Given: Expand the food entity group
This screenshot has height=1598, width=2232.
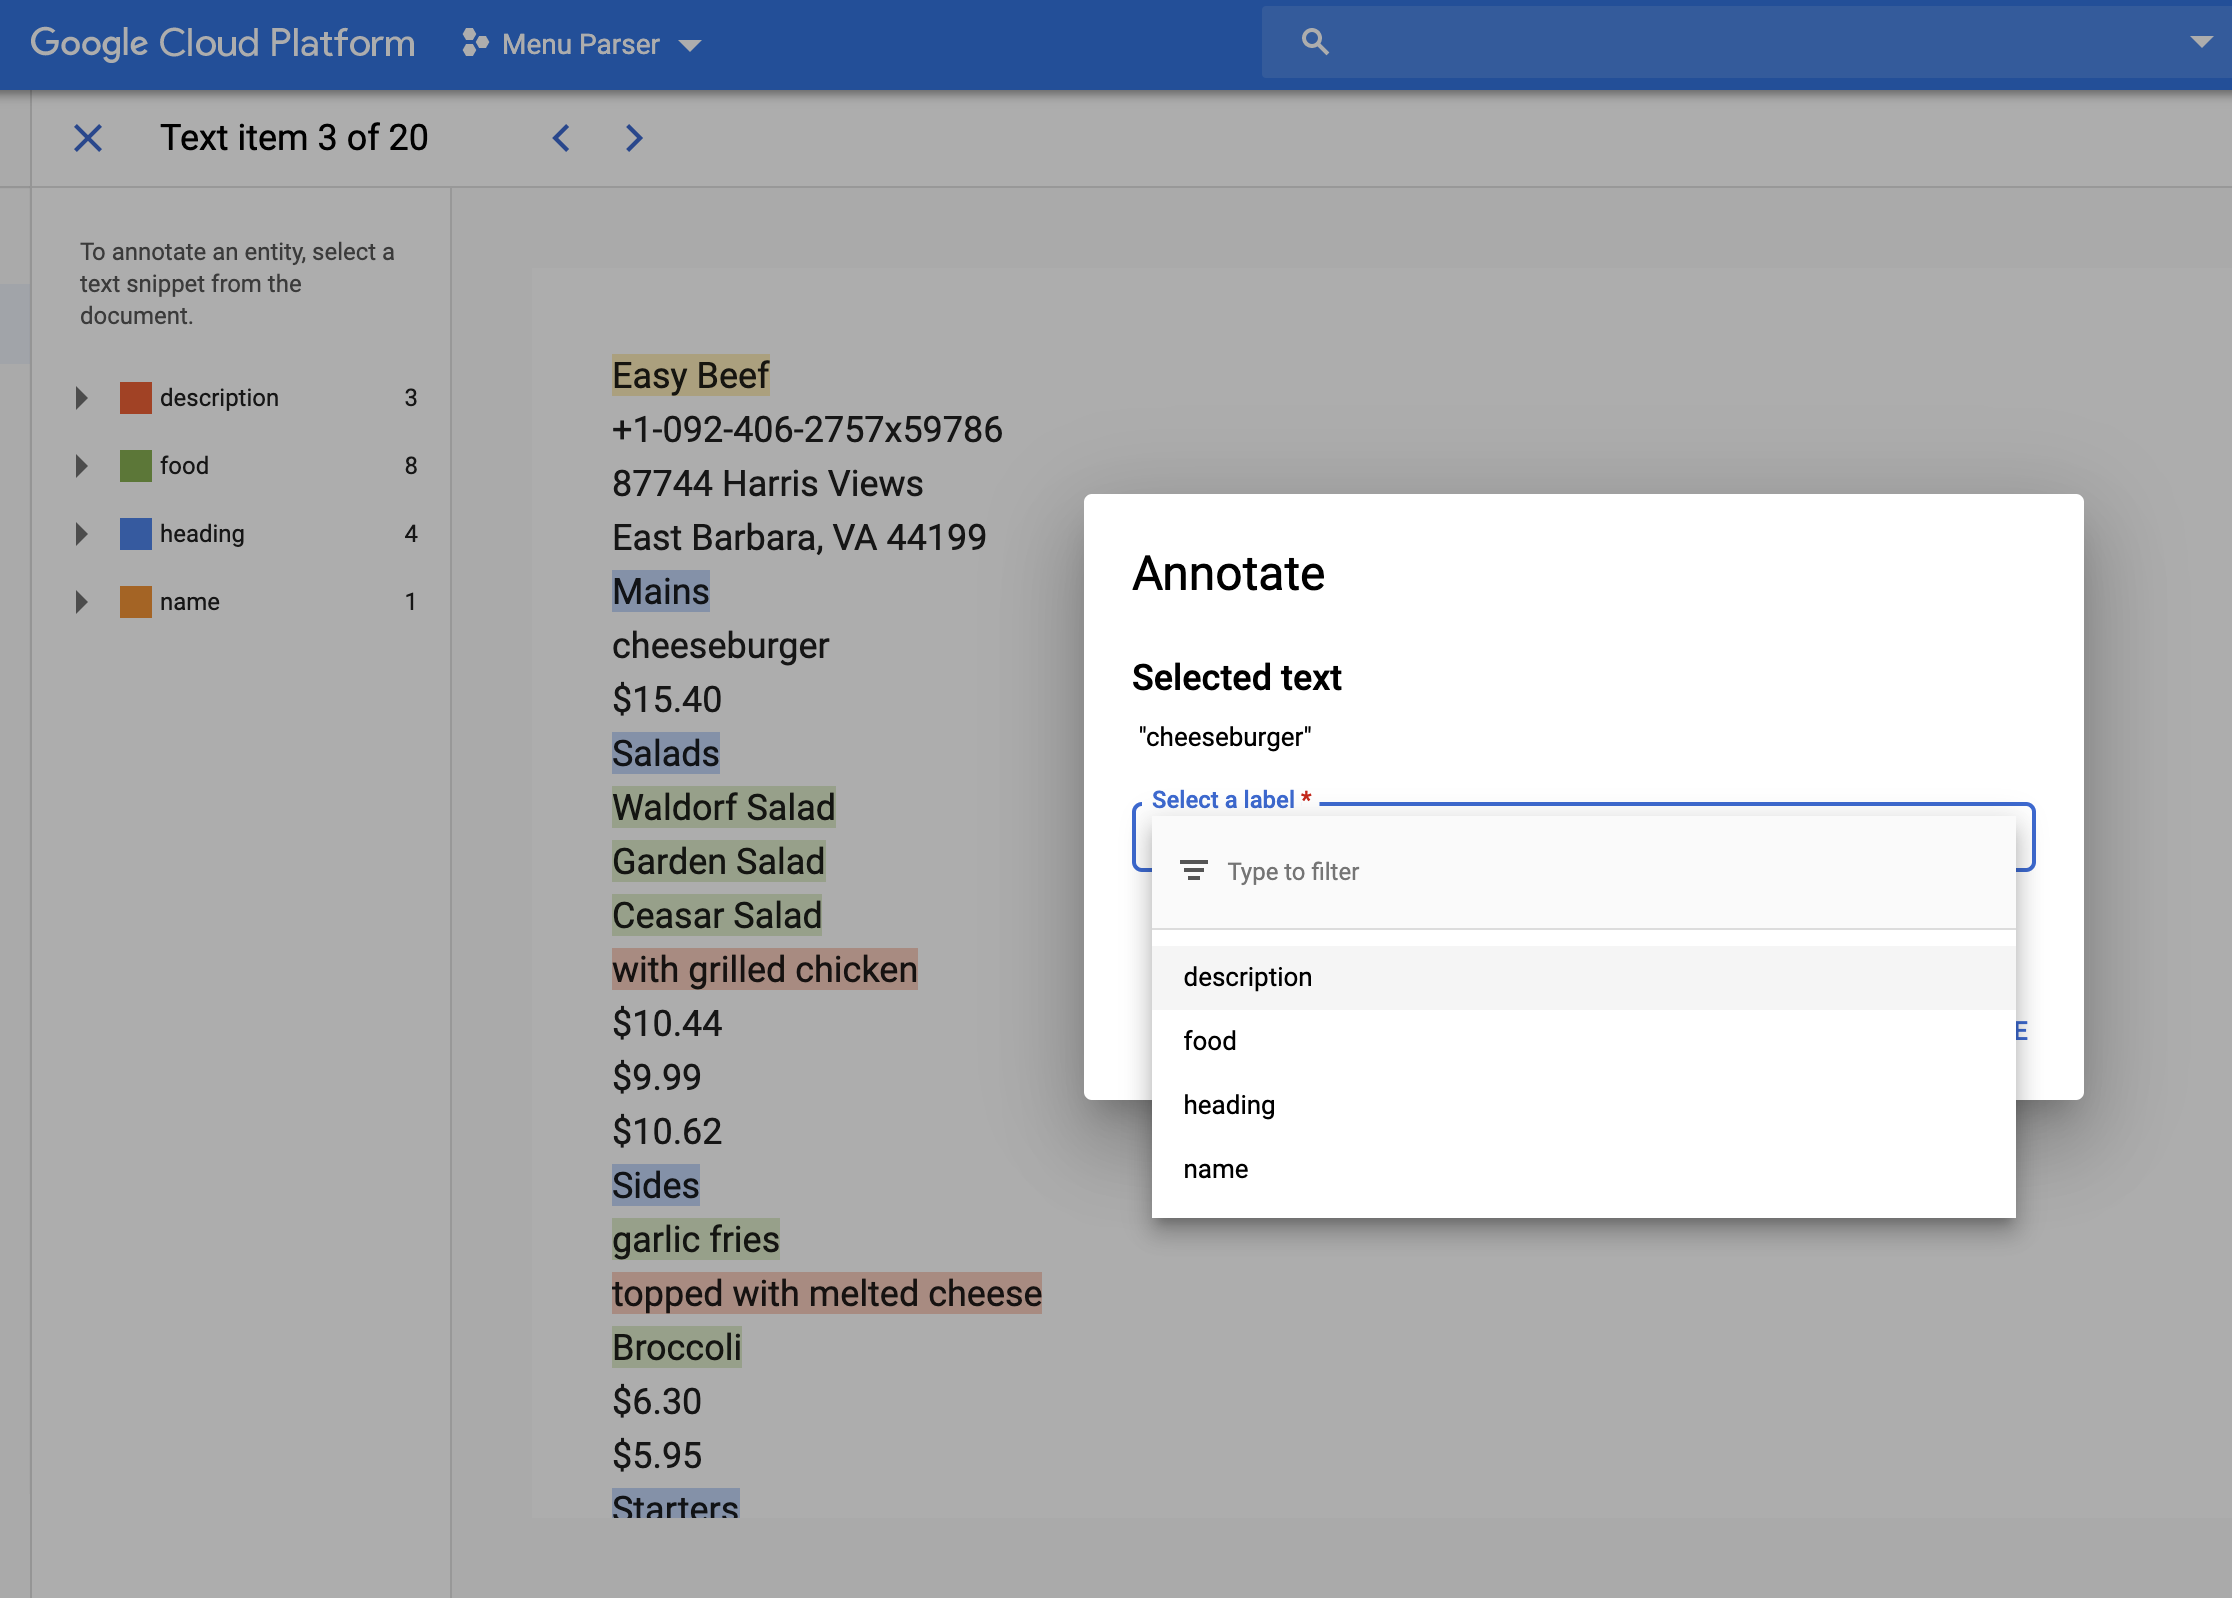Looking at the screenshot, I should click(x=81, y=465).
